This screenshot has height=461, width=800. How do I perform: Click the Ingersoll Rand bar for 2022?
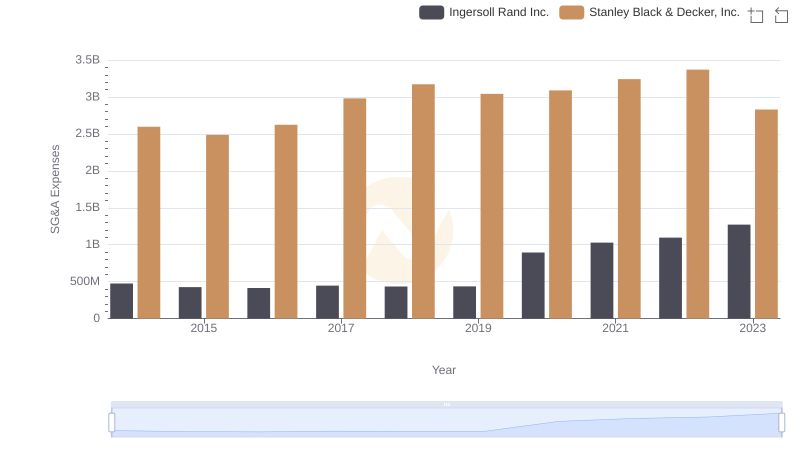tap(670, 278)
